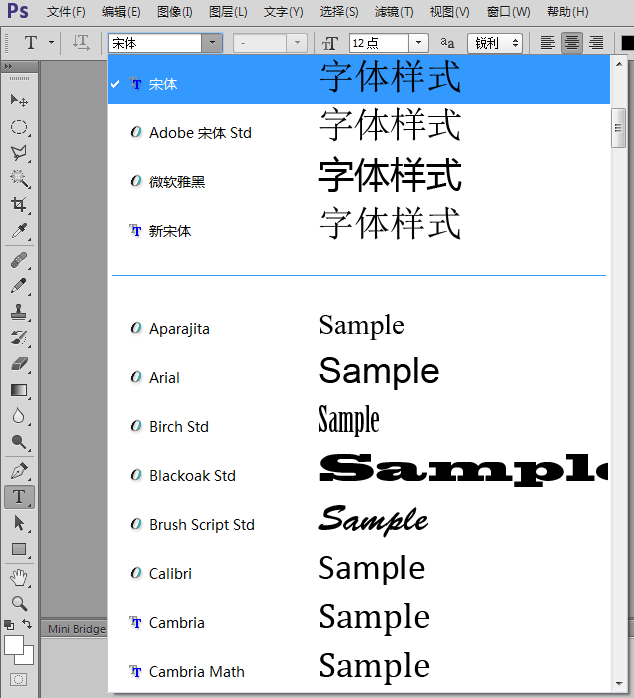Click the Photoshop Ps logo
Image resolution: width=634 pixels, height=698 pixels.
tap(18, 11)
